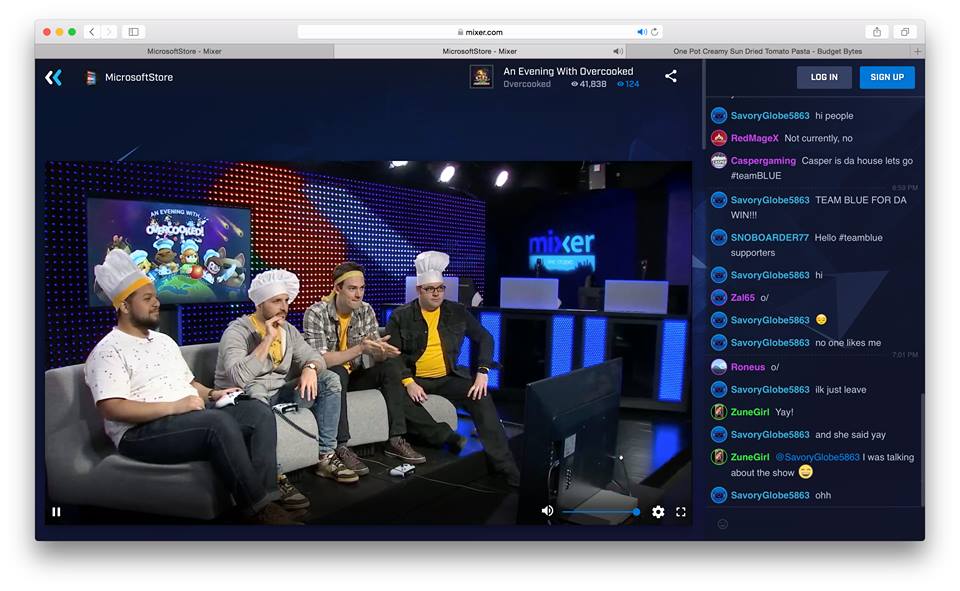Switch to first MicrosoftStore - Mixer tab
The width and height of the screenshot is (960, 591).
tap(184, 51)
